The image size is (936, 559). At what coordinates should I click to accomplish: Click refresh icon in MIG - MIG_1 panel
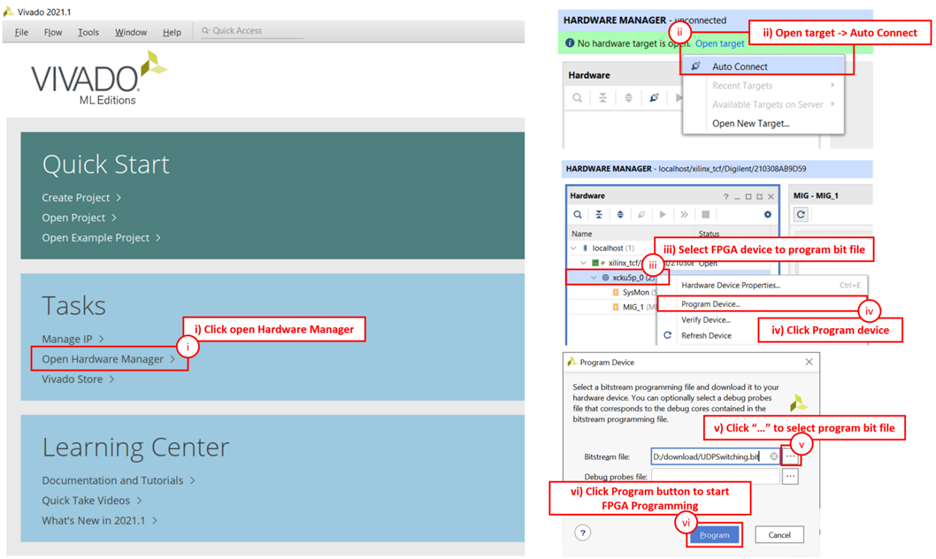tap(801, 214)
